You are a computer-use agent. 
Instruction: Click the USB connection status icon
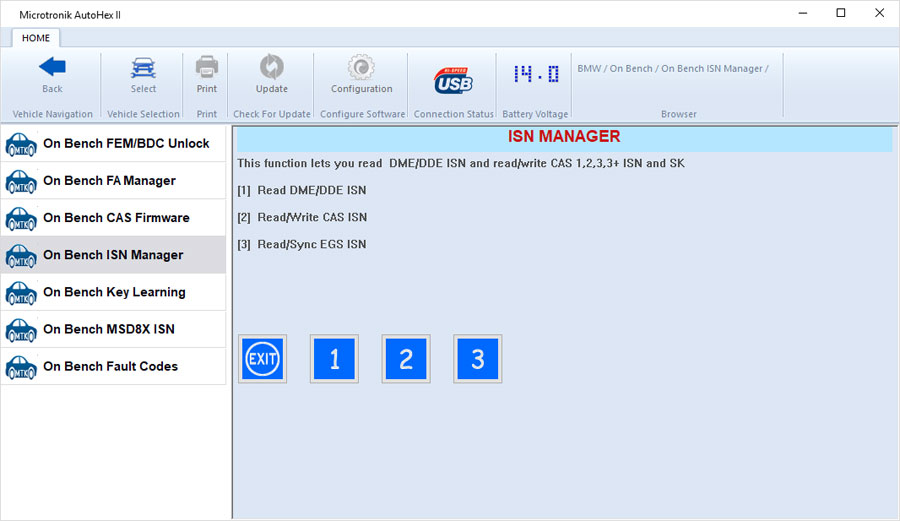453,79
